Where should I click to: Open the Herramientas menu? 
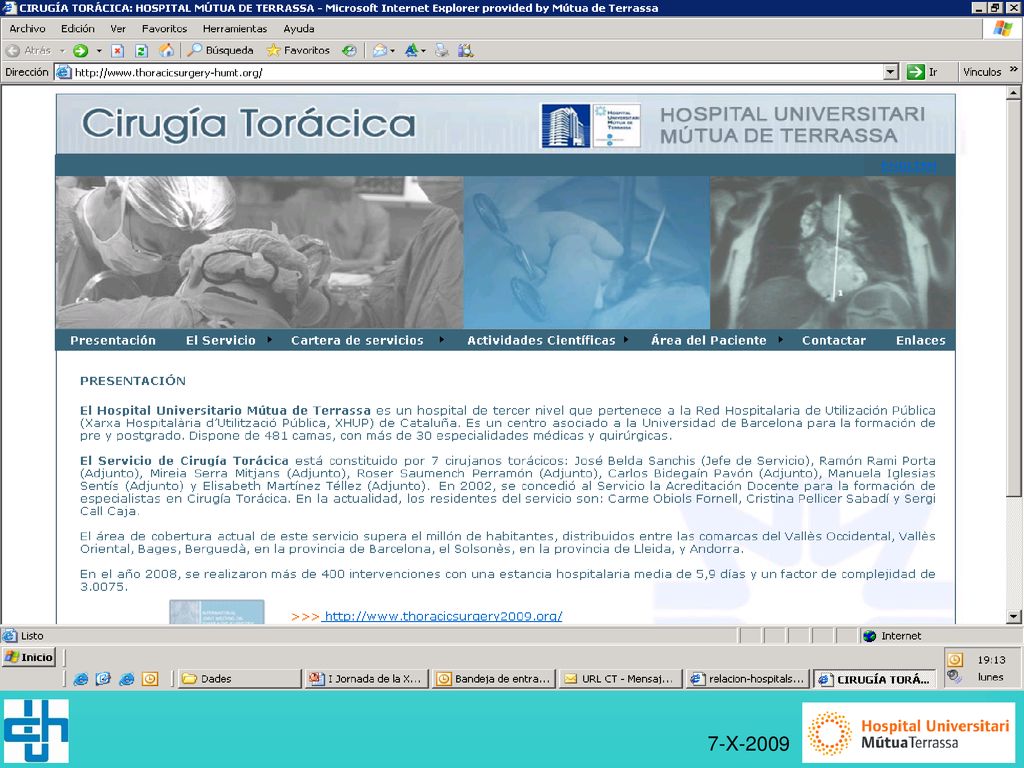(x=235, y=29)
